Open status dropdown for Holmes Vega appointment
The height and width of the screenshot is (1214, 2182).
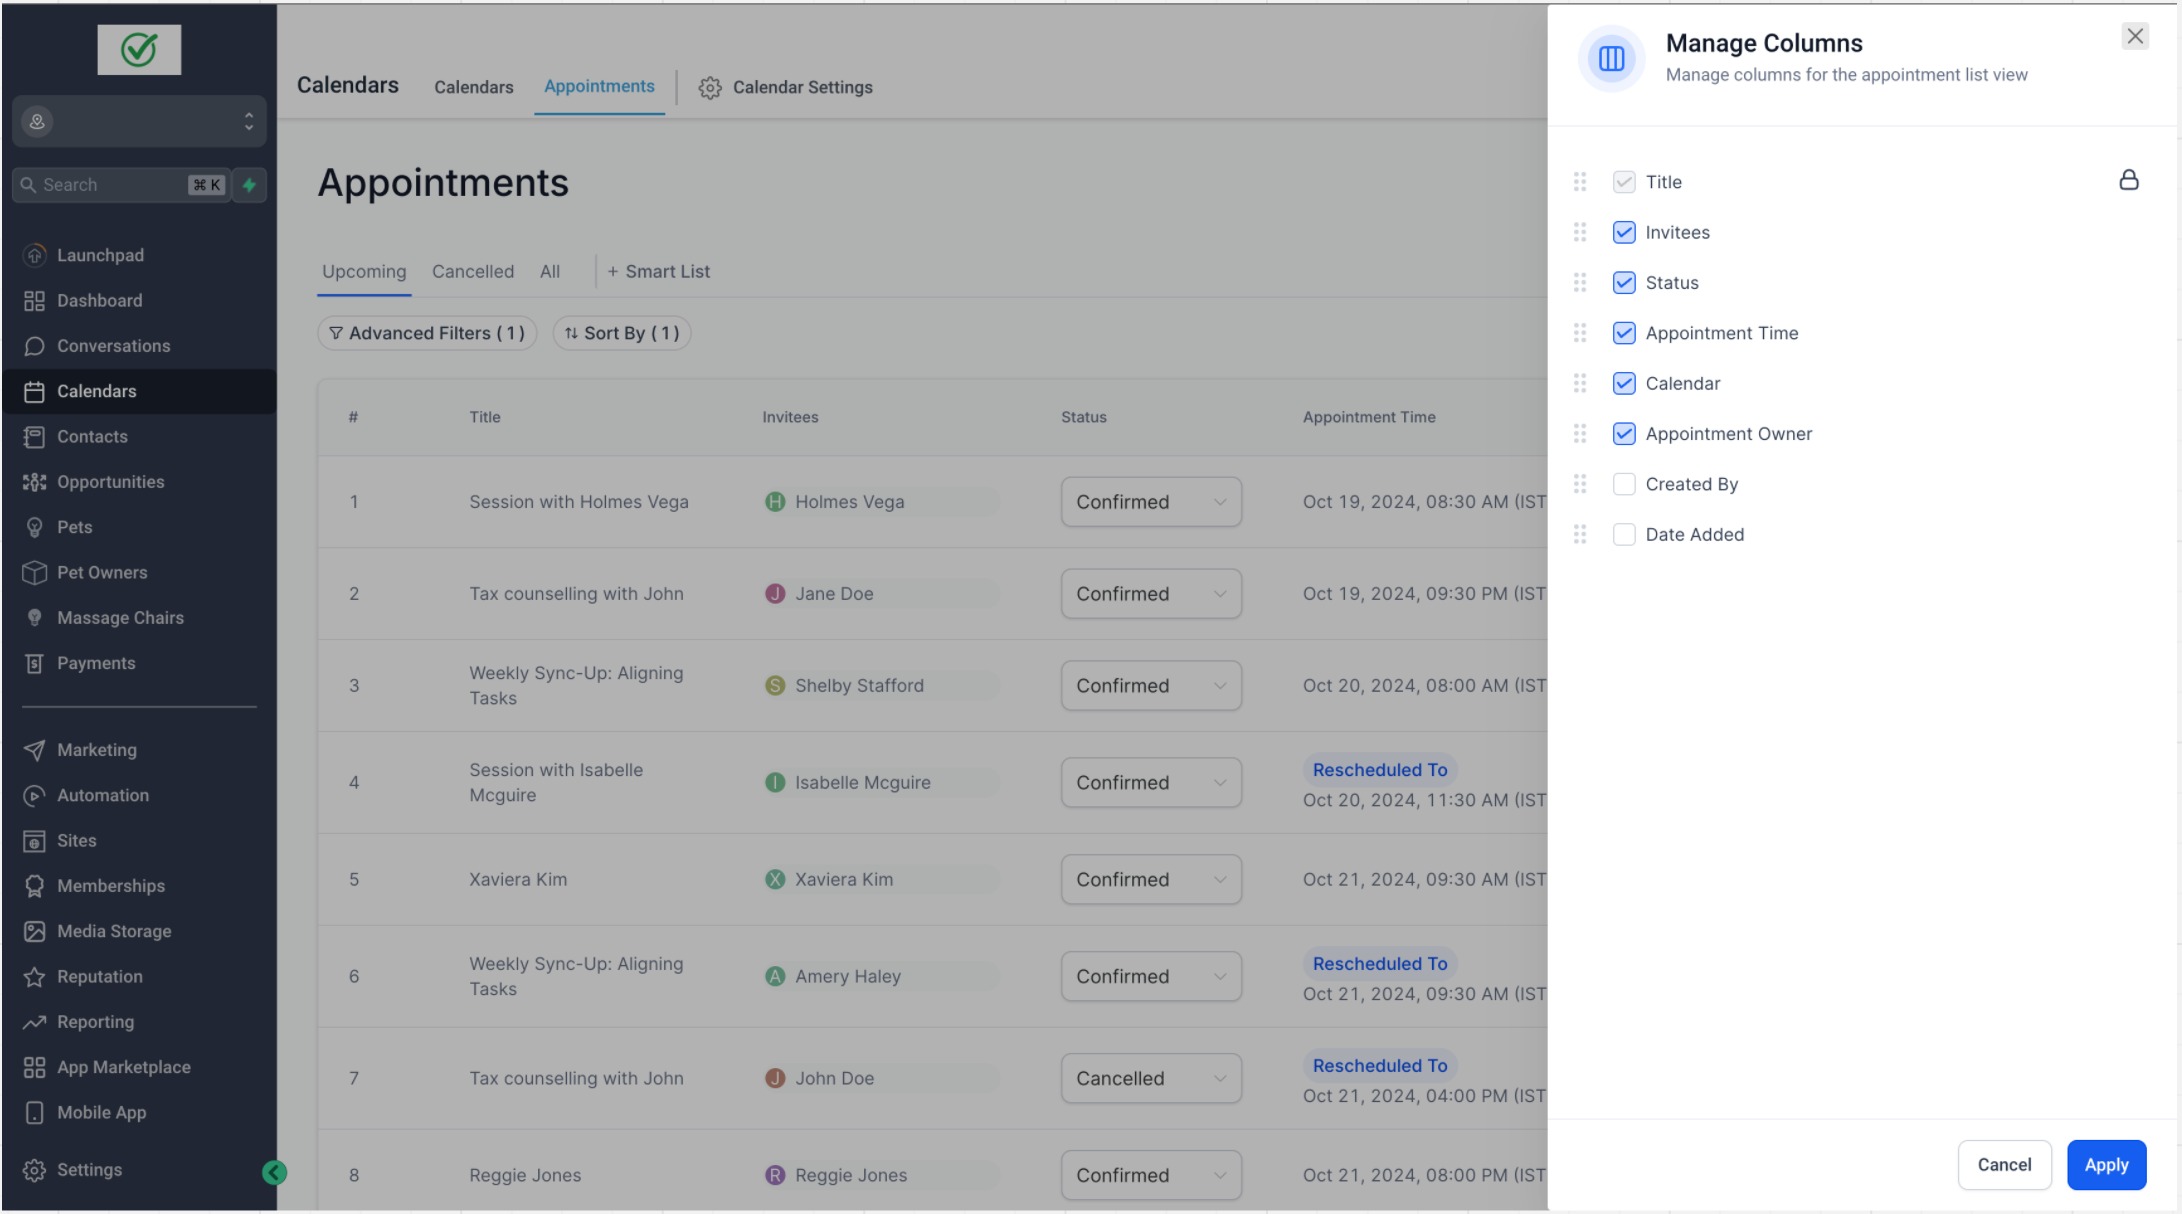click(x=1151, y=502)
